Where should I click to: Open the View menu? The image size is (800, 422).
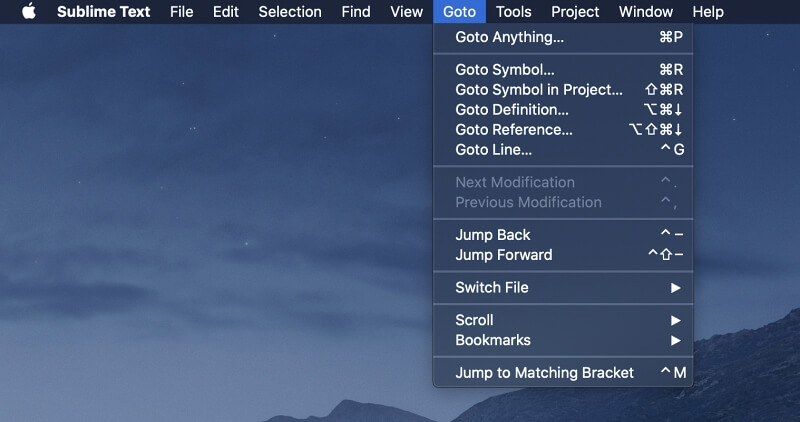407,11
